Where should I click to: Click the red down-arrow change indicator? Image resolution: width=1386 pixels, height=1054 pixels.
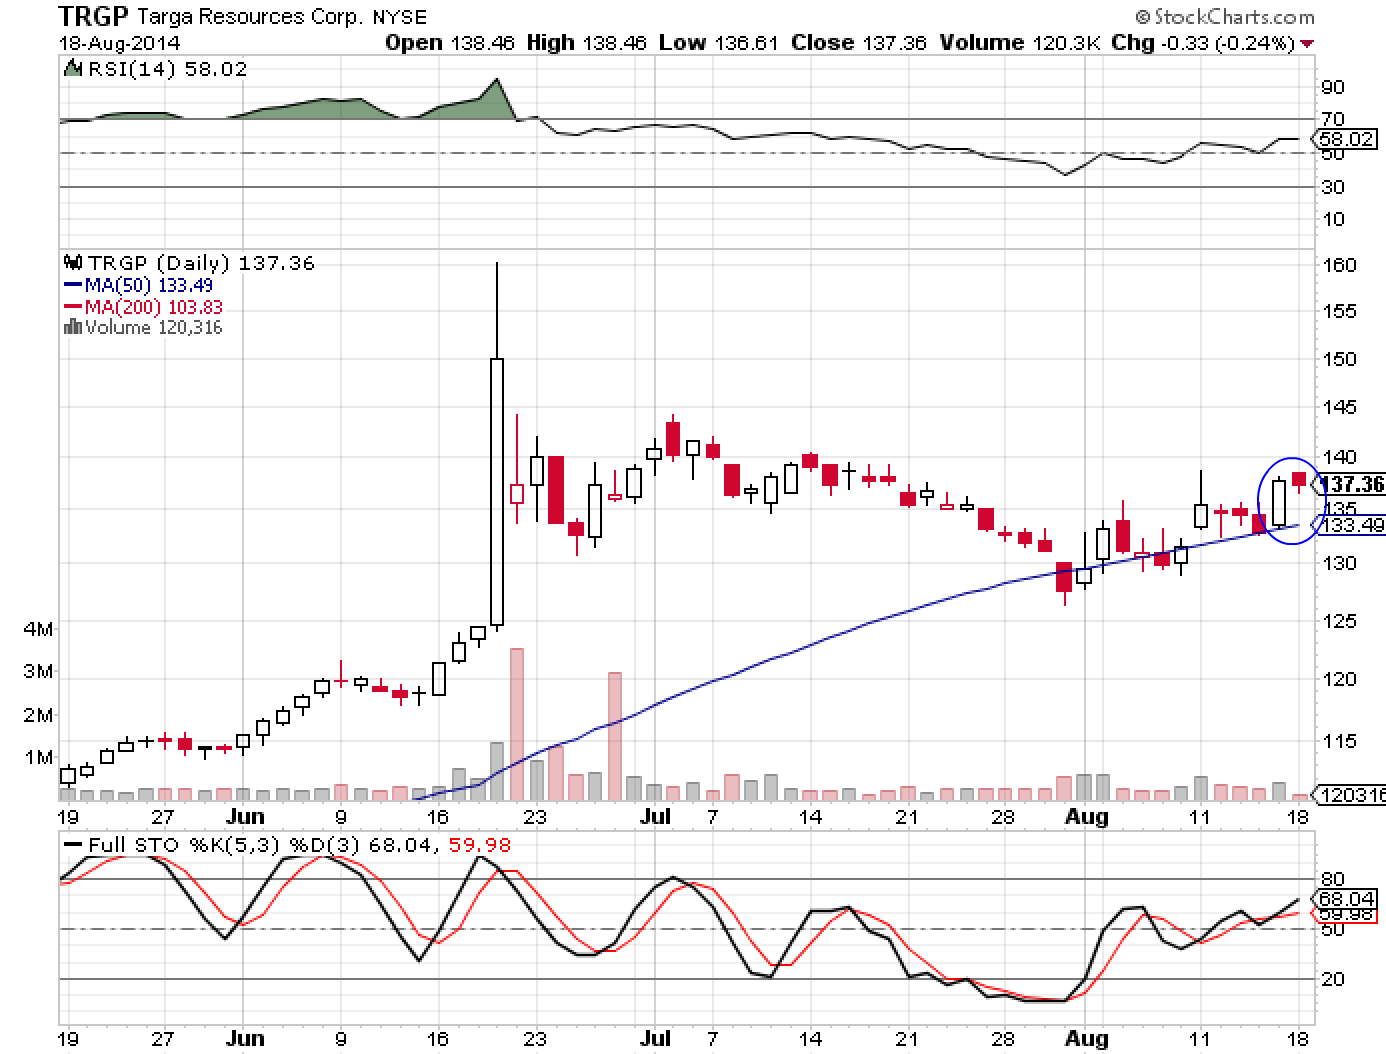pos(1308,44)
